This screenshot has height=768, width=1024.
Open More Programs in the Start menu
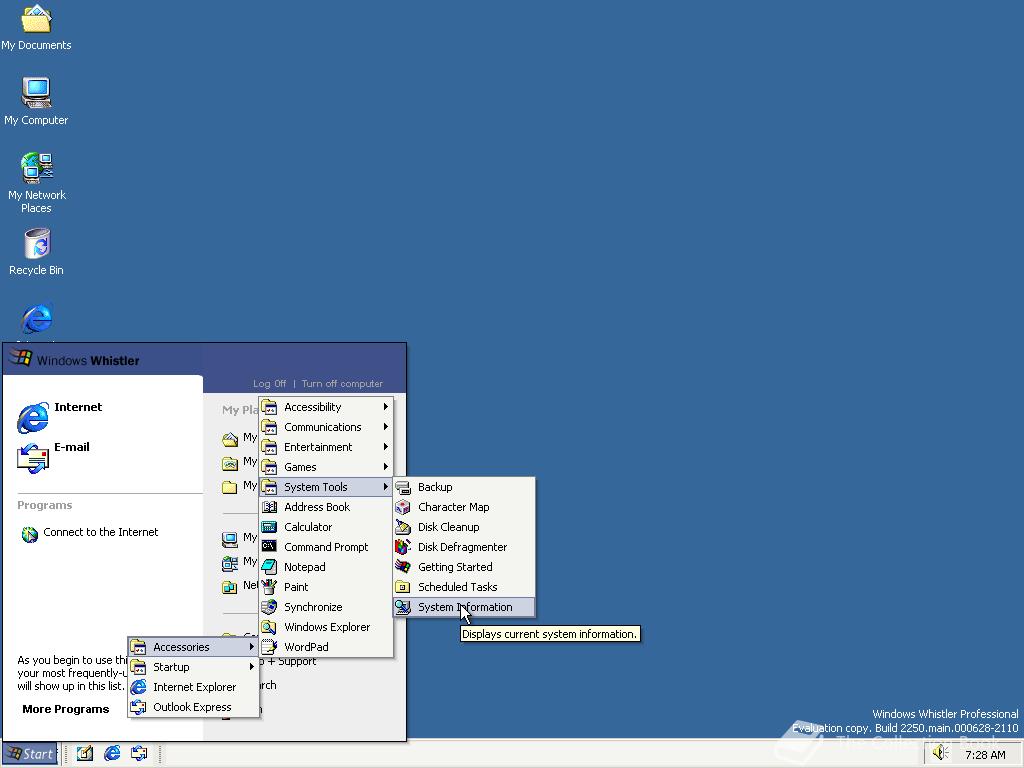click(65, 709)
